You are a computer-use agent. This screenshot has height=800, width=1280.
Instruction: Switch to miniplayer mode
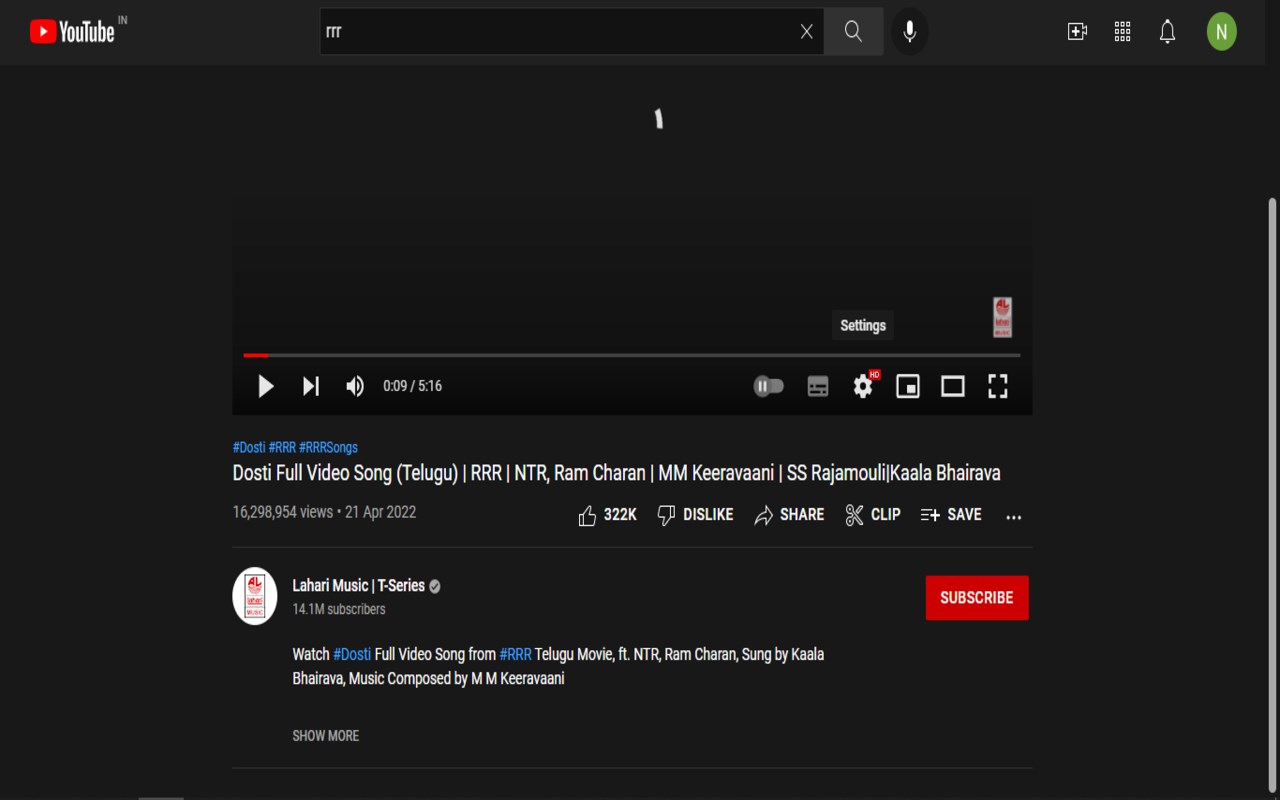pyautogui.click(x=908, y=386)
